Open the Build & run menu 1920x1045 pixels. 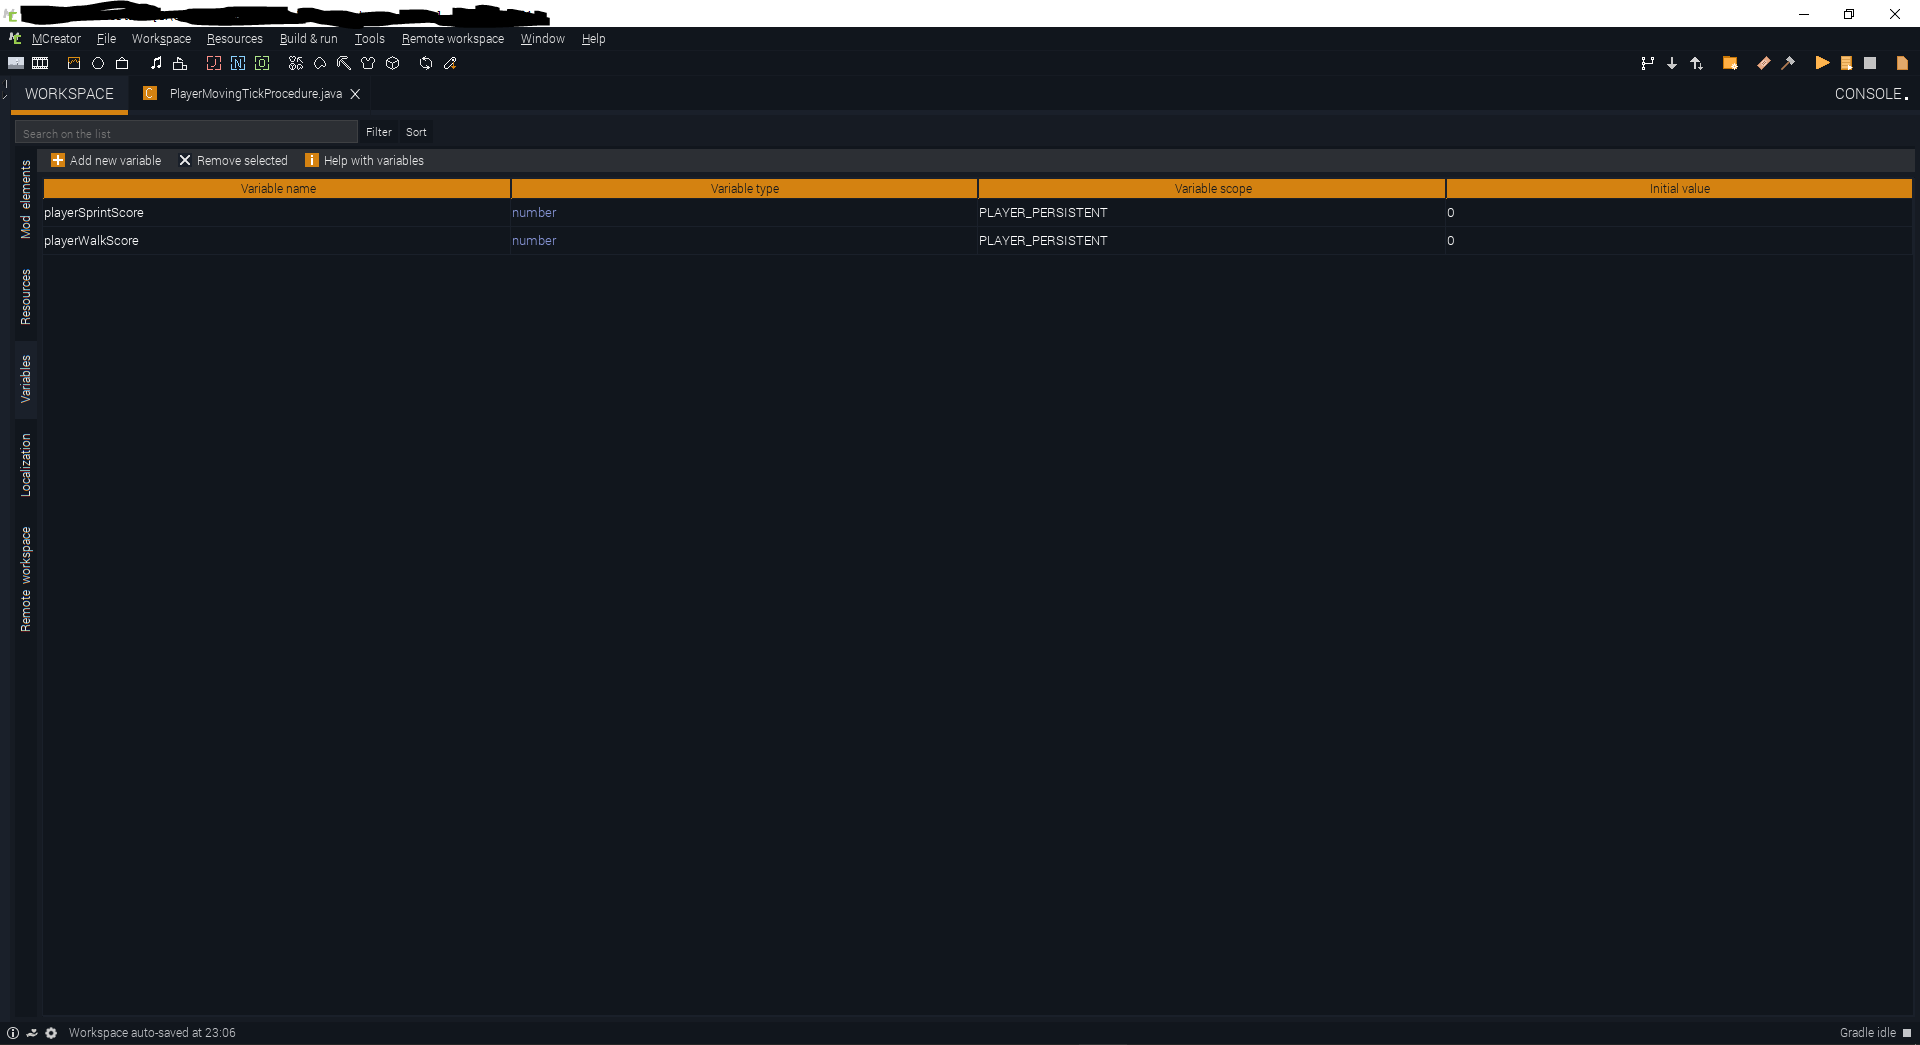(x=308, y=39)
